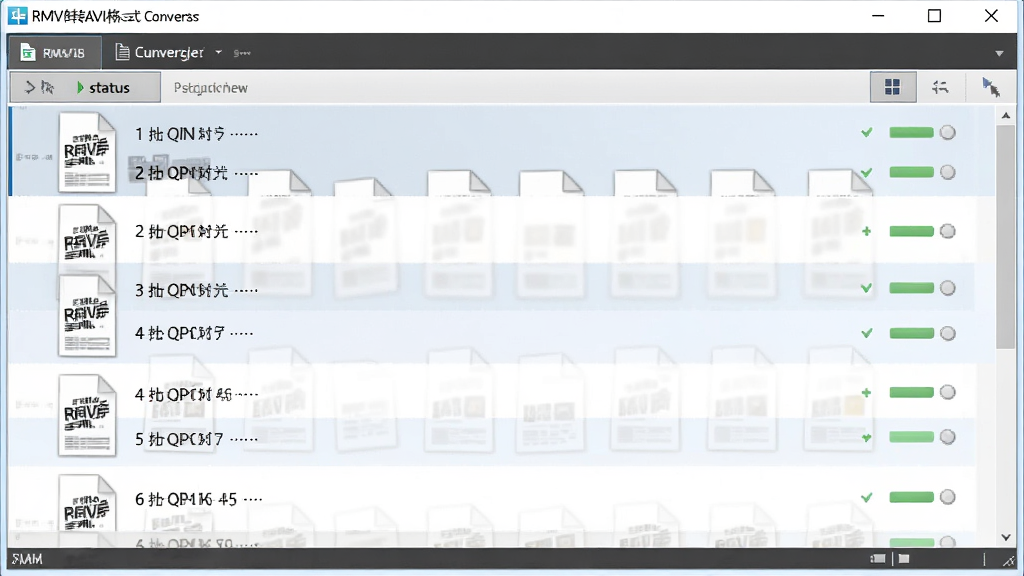Switch to the grid view icon
The height and width of the screenshot is (576, 1024).
click(892, 87)
